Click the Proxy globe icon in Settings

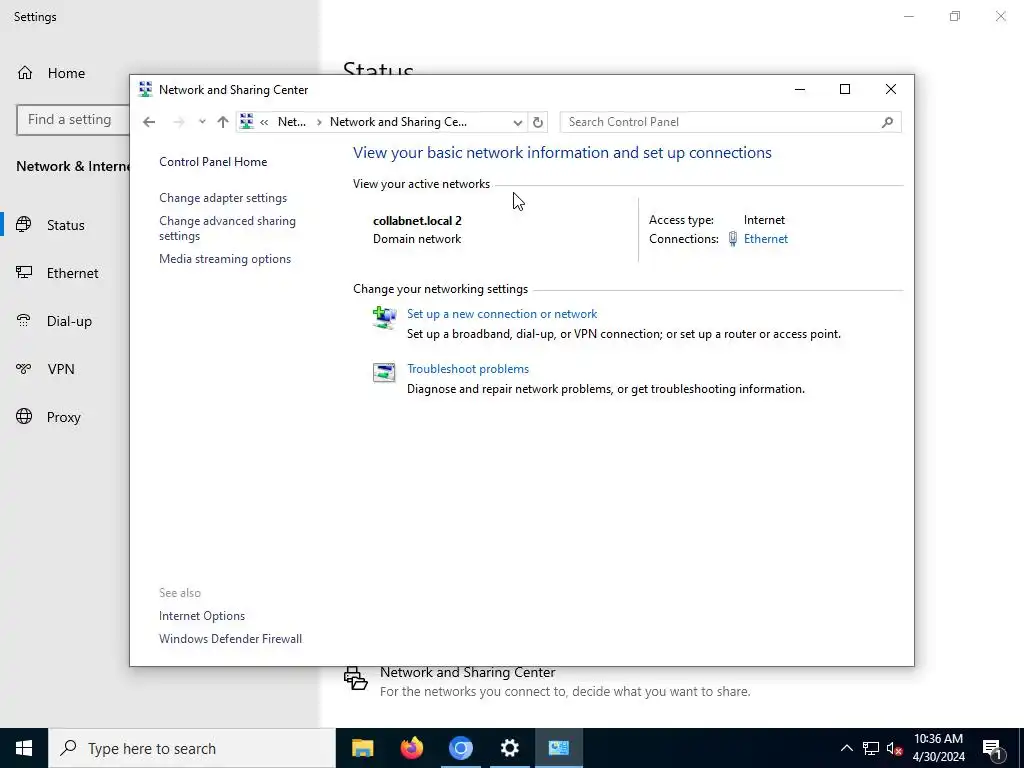(x=24, y=416)
